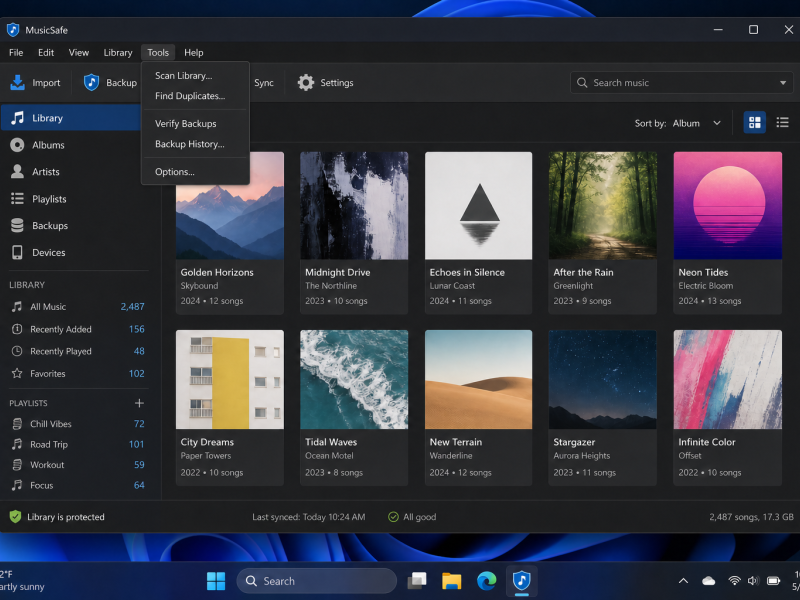Click the Chill Vibes playlist icon

pos(17,424)
